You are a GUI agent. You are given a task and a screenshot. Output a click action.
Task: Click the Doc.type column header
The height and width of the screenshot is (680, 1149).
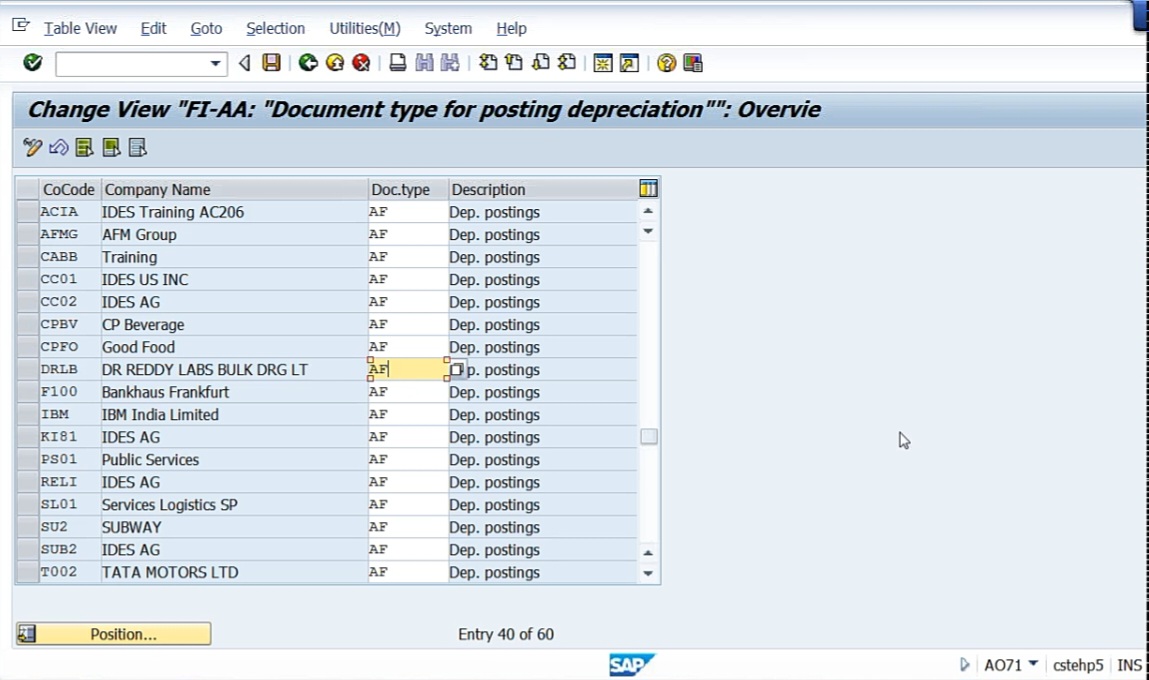[x=408, y=190]
